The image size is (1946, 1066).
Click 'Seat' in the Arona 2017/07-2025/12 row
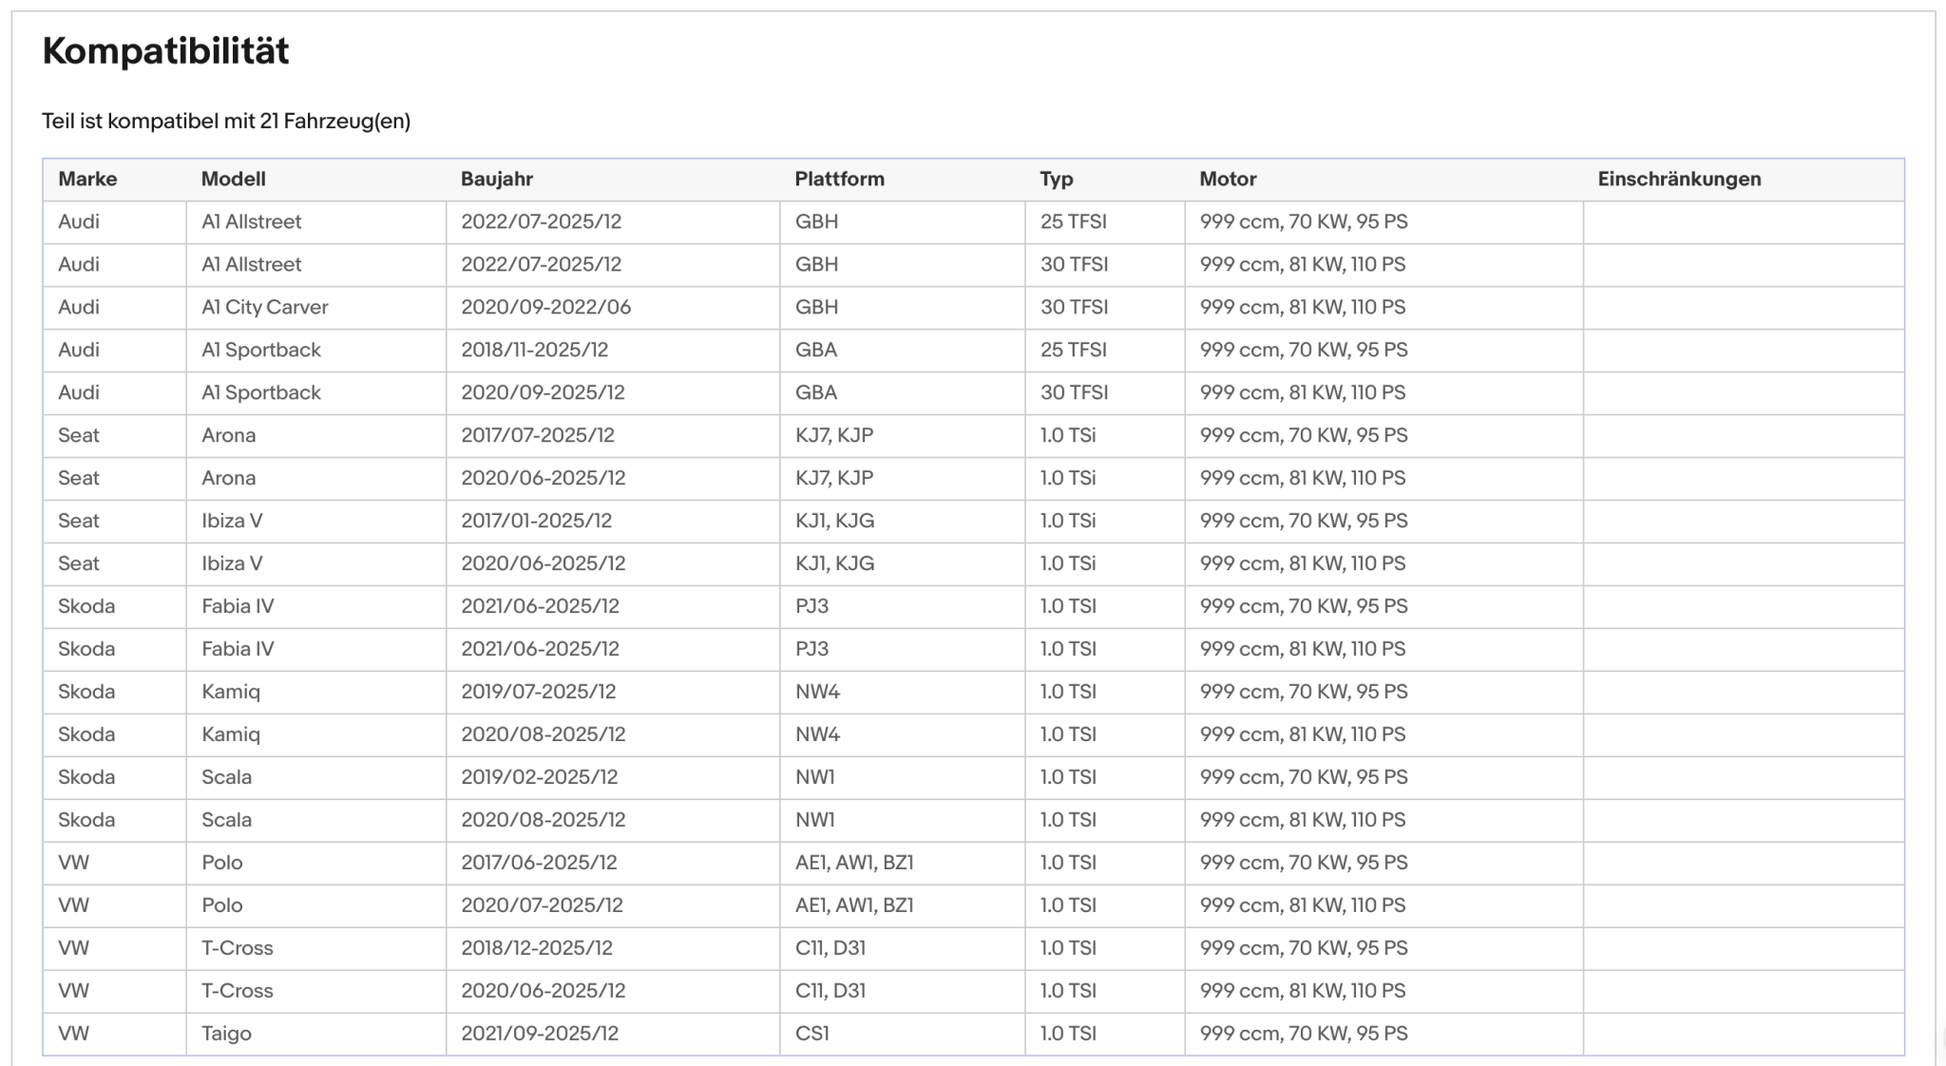[x=79, y=435]
